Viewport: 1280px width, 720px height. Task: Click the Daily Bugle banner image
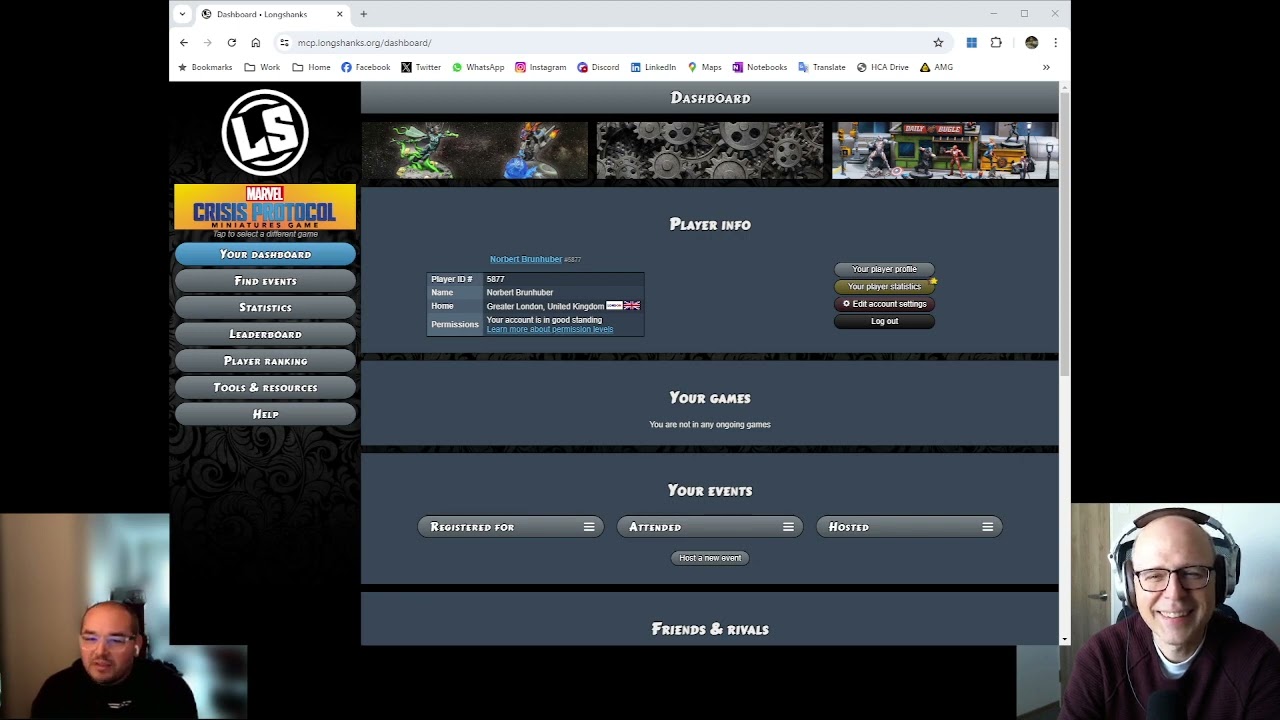(x=945, y=151)
